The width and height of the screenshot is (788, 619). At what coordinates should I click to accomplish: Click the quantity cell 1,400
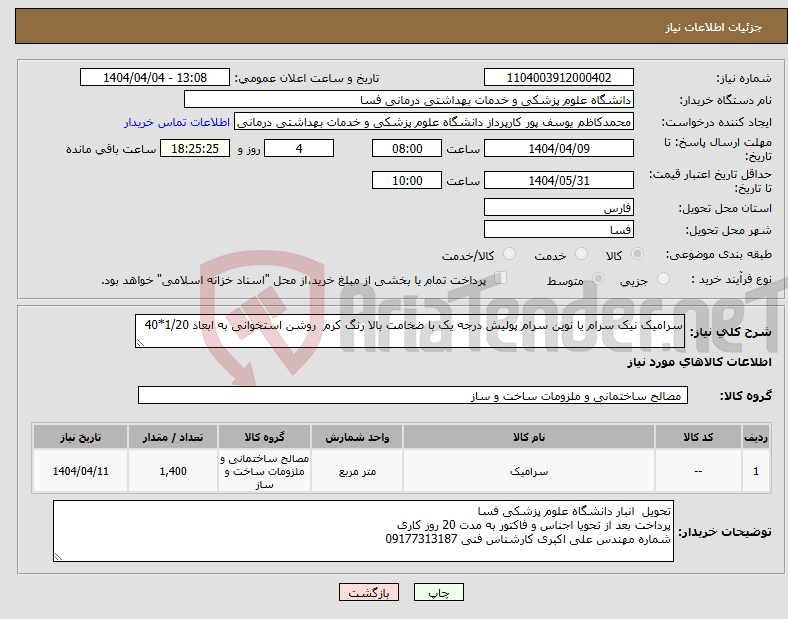tap(173, 471)
